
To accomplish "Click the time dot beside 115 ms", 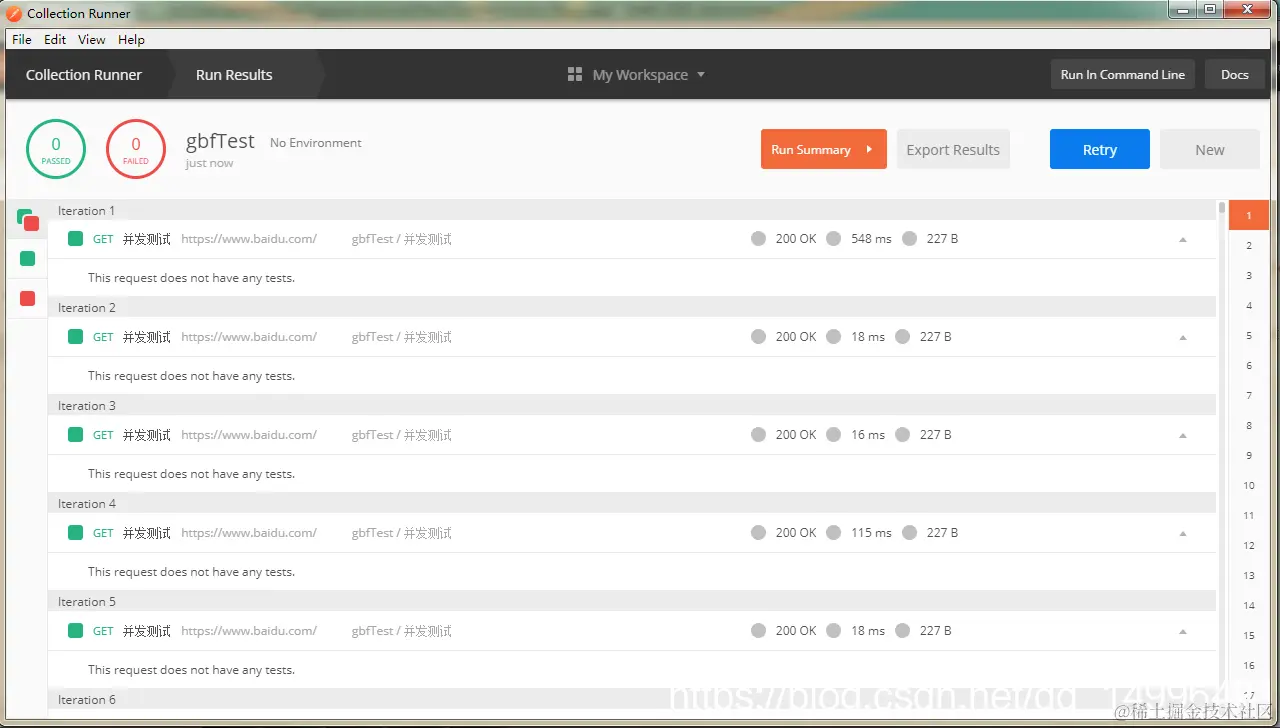I will point(834,533).
